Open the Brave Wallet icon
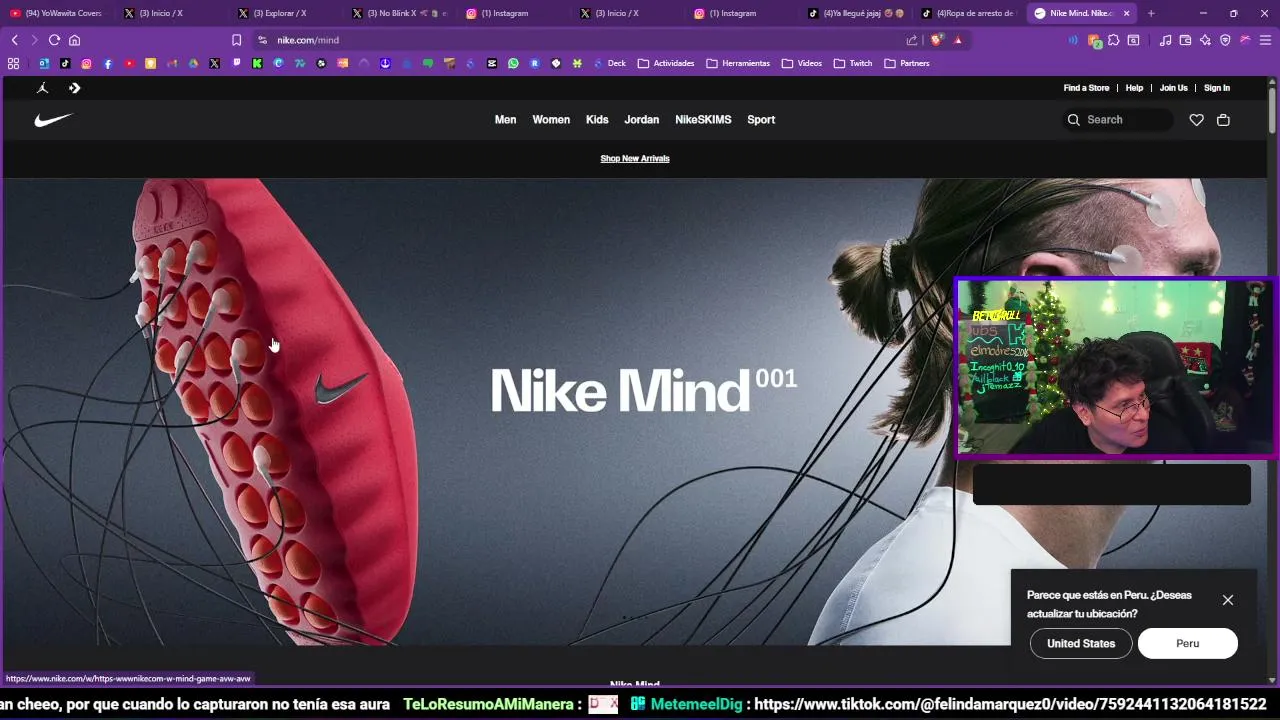The width and height of the screenshot is (1280, 720). pyautogui.click(x=1185, y=40)
